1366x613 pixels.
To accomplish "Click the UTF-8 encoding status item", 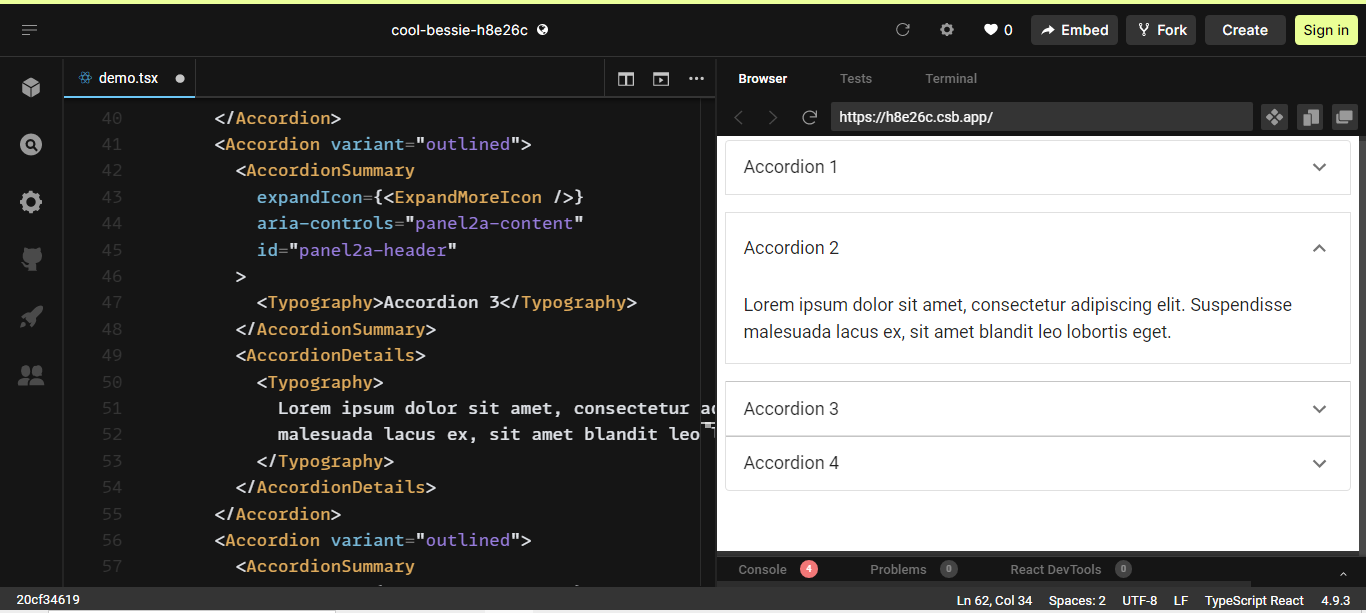I will coord(1139,600).
